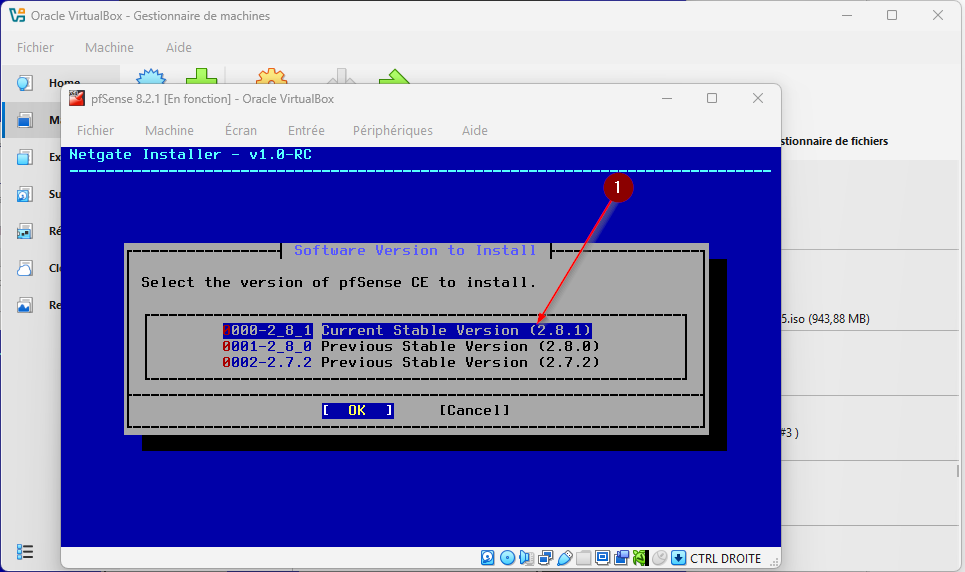Screen dimensions: 965x572
Task: Open the Machine menu in pfSense VM window
Action: [x=169, y=130]
